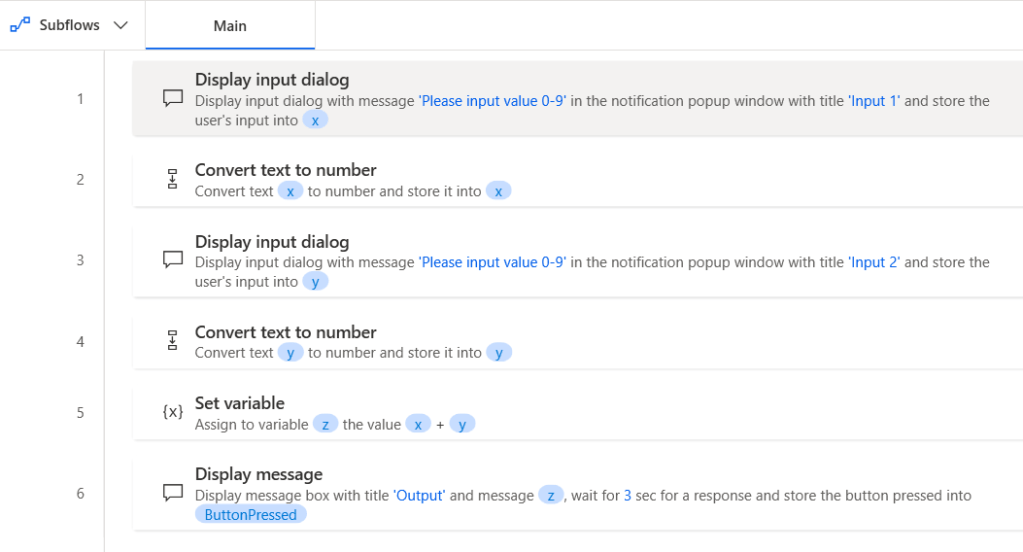This screenshot has height=552, width=1023.
Task: Open the 'Input 2' title link
Action: [875, 263]
